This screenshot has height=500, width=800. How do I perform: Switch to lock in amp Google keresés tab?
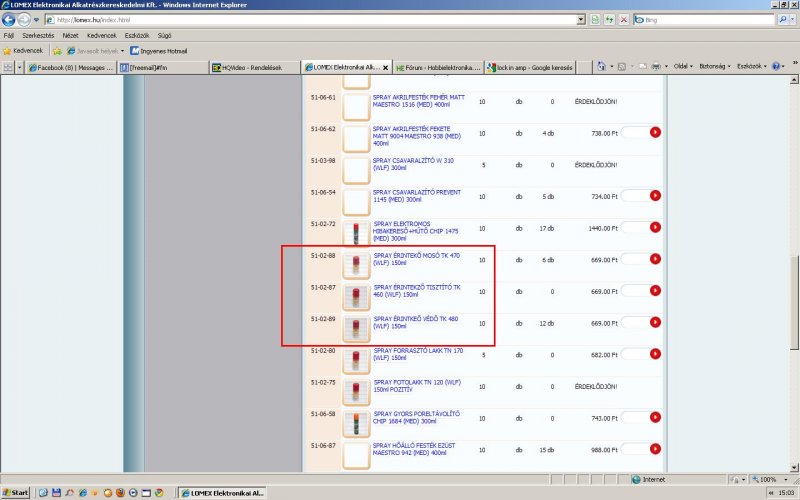(530, 67)
